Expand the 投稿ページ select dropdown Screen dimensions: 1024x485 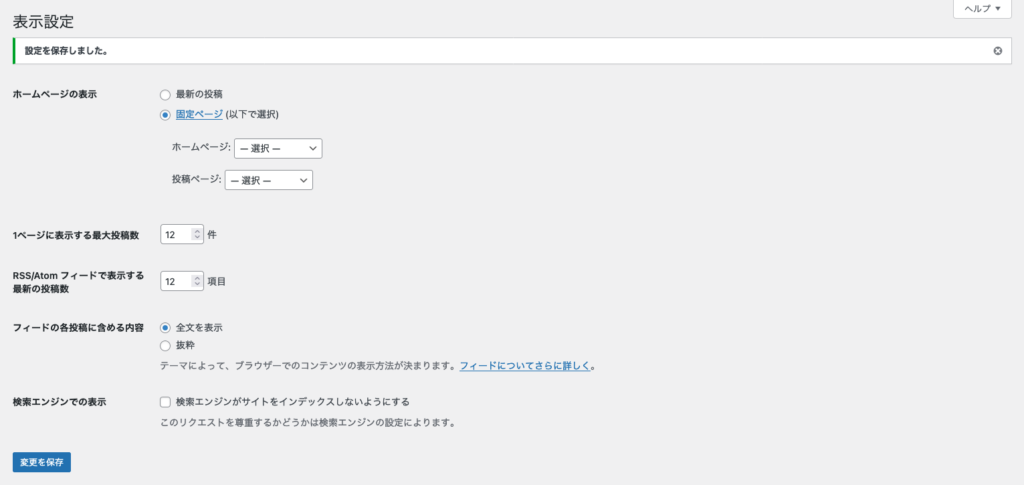pos(269,180)
